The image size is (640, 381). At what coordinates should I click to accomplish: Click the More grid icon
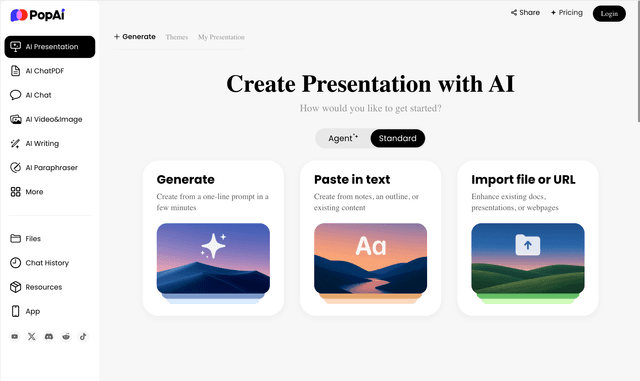click(x=16, y=192)
